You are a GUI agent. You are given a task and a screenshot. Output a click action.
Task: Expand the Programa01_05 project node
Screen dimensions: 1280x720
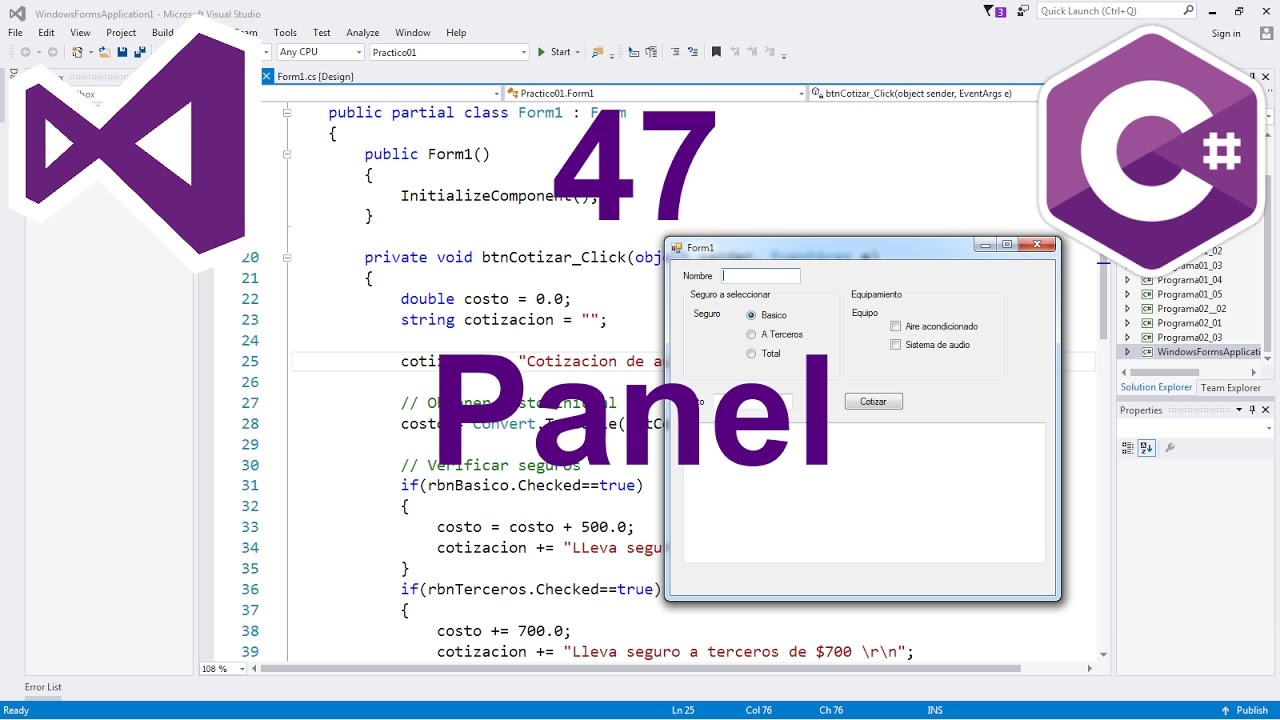click(x=1128, y=294)
